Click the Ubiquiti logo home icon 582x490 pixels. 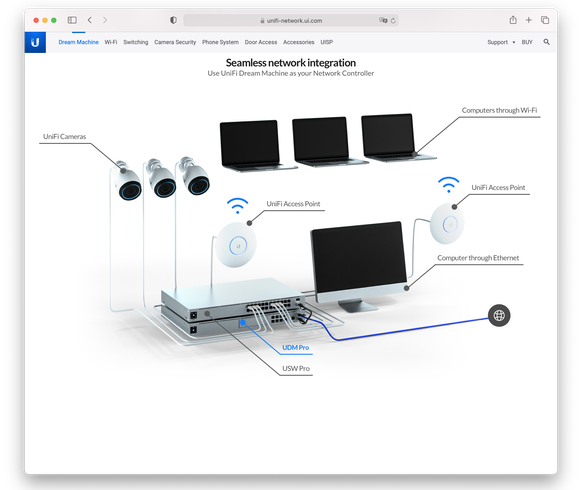coord(35,42)
